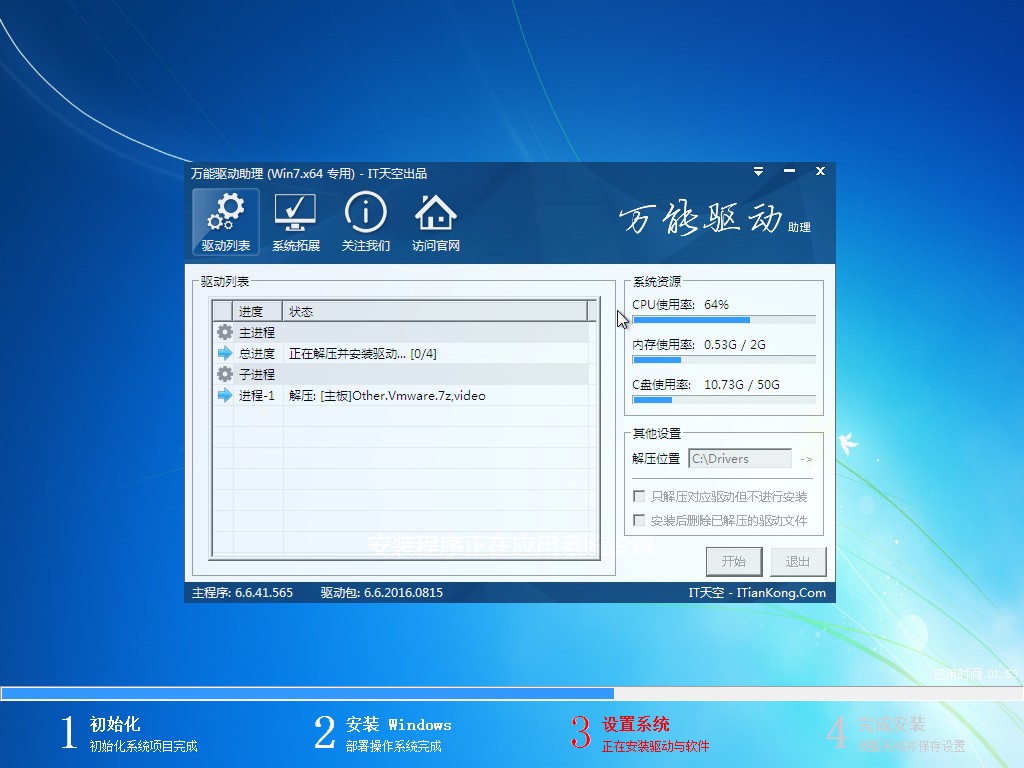Click the 内存使用率 progress bar
Image resolution: width=1024 pixels, height=768 pixels.
[x=724, y=360]
